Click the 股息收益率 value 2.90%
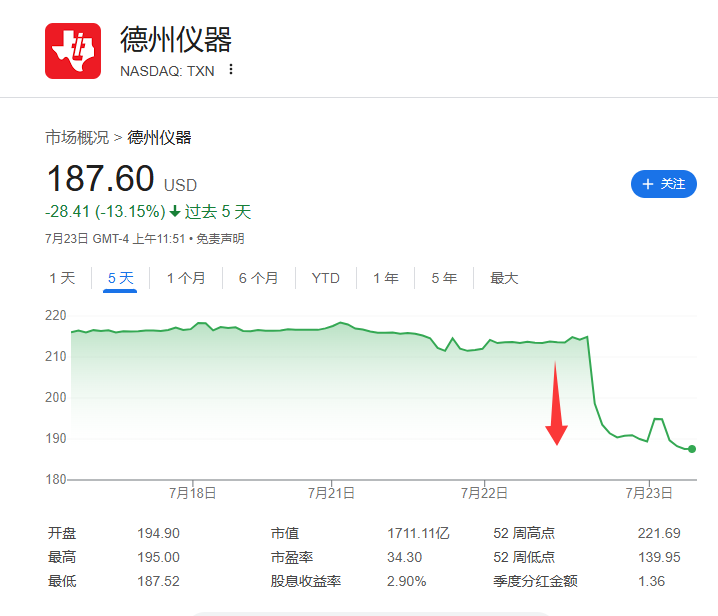Image resolution: width=718 pixels, height=616 pixels. (407, 581)
